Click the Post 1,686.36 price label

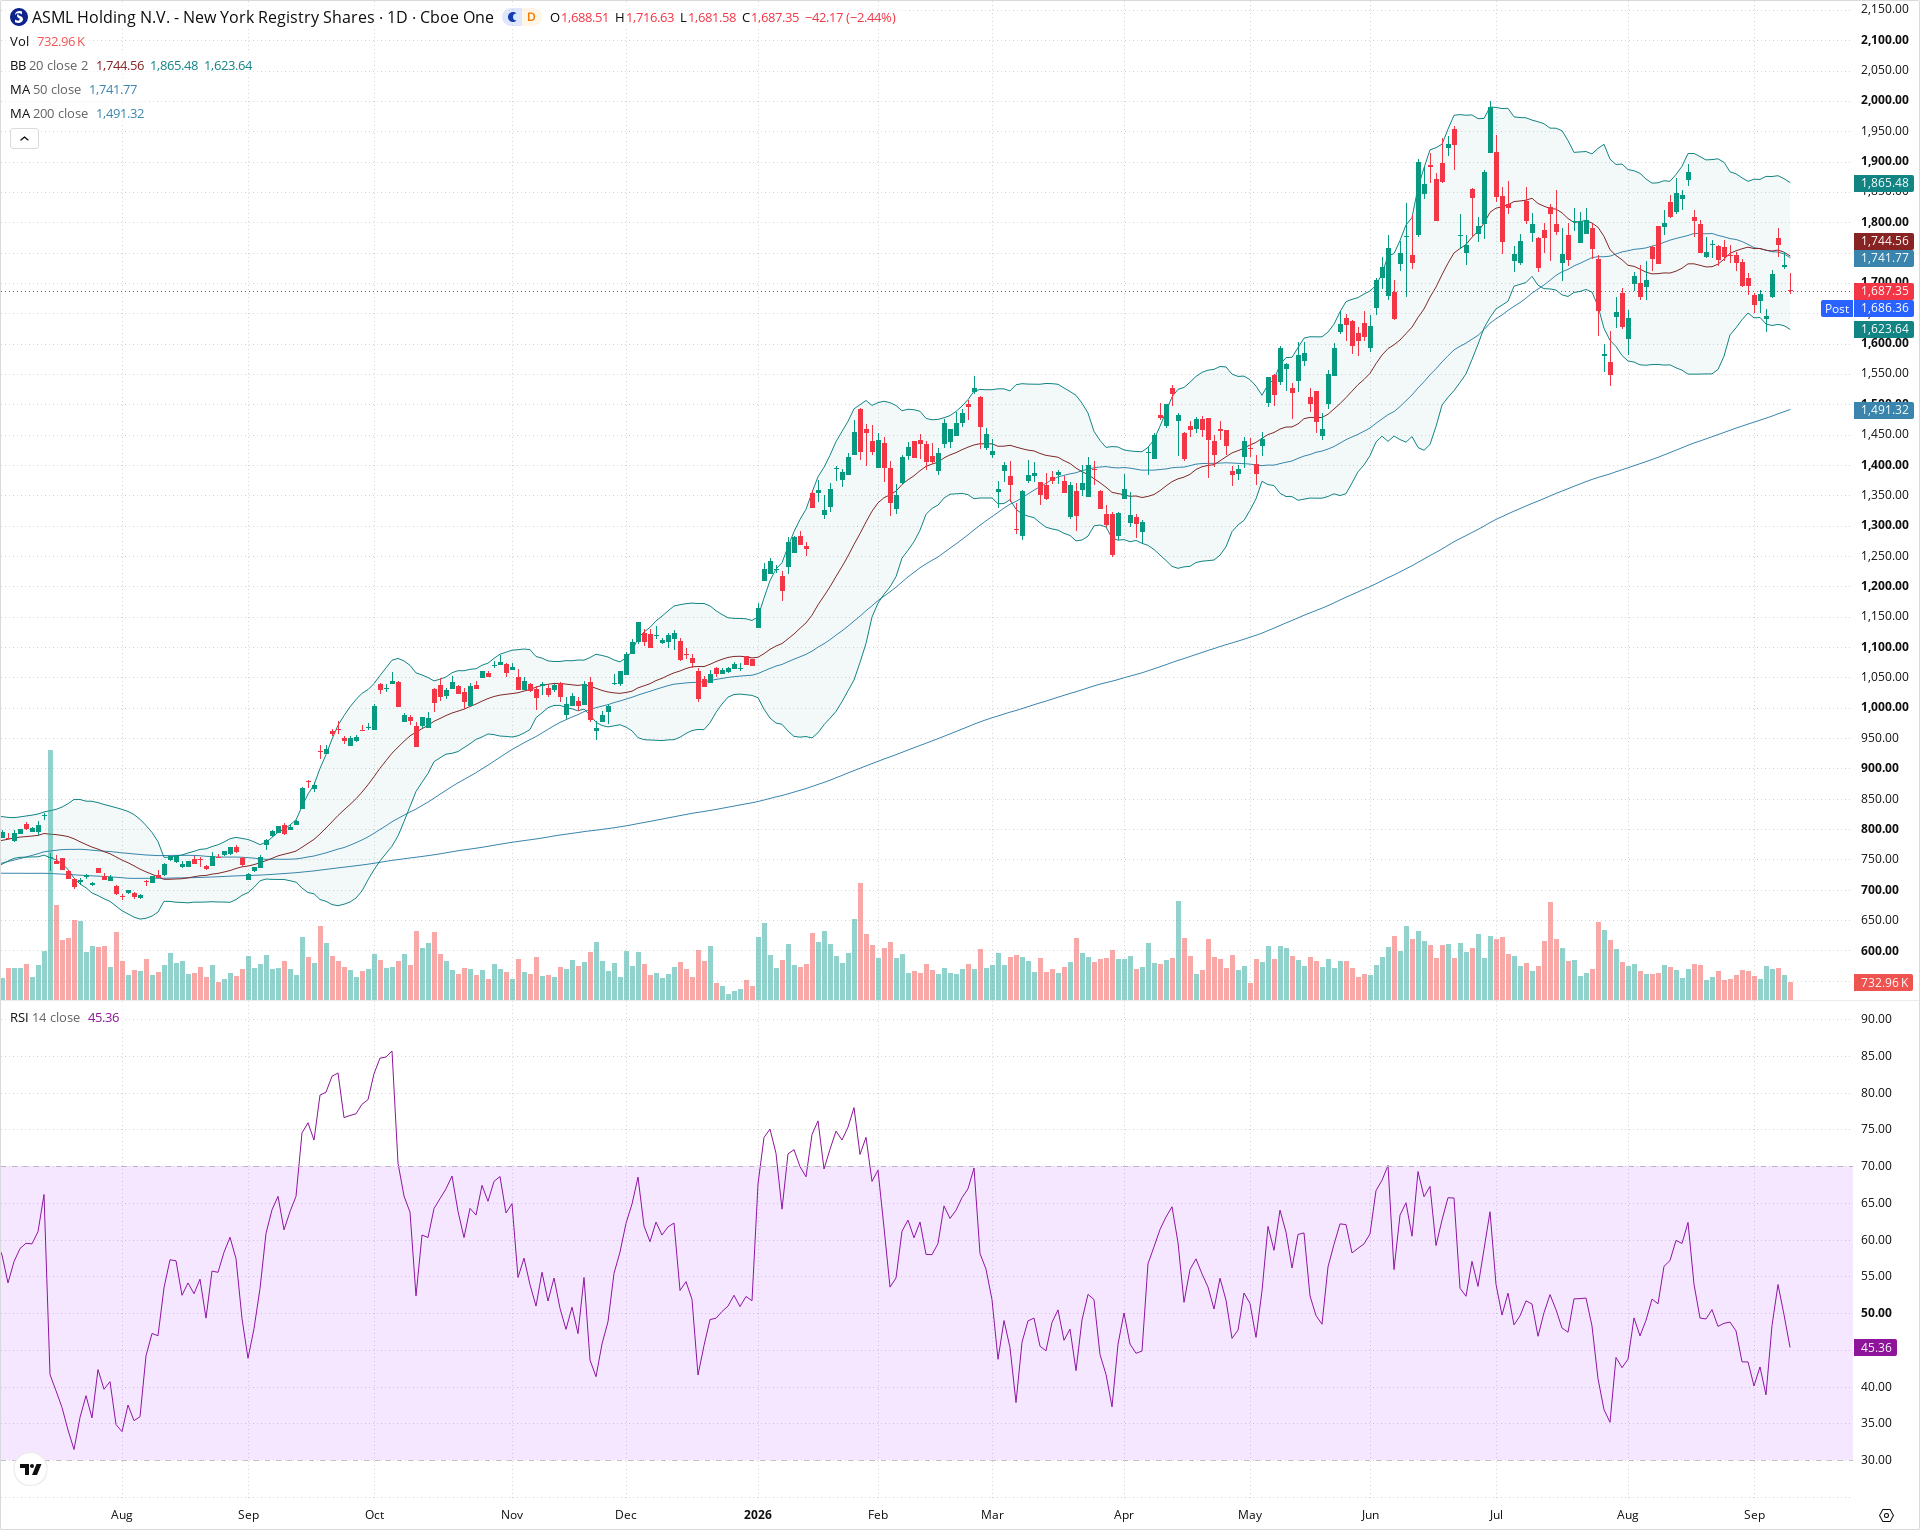1868,308
